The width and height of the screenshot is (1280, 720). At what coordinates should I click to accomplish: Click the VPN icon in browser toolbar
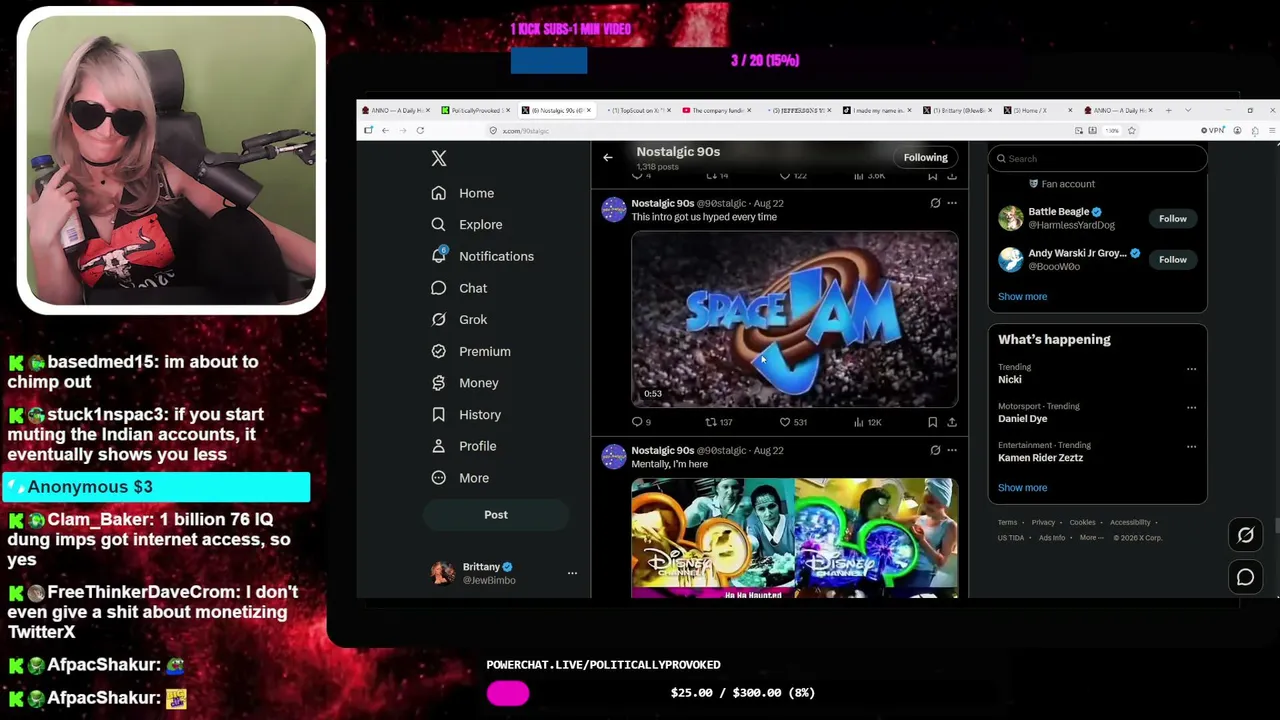(x=1213, y=130)
